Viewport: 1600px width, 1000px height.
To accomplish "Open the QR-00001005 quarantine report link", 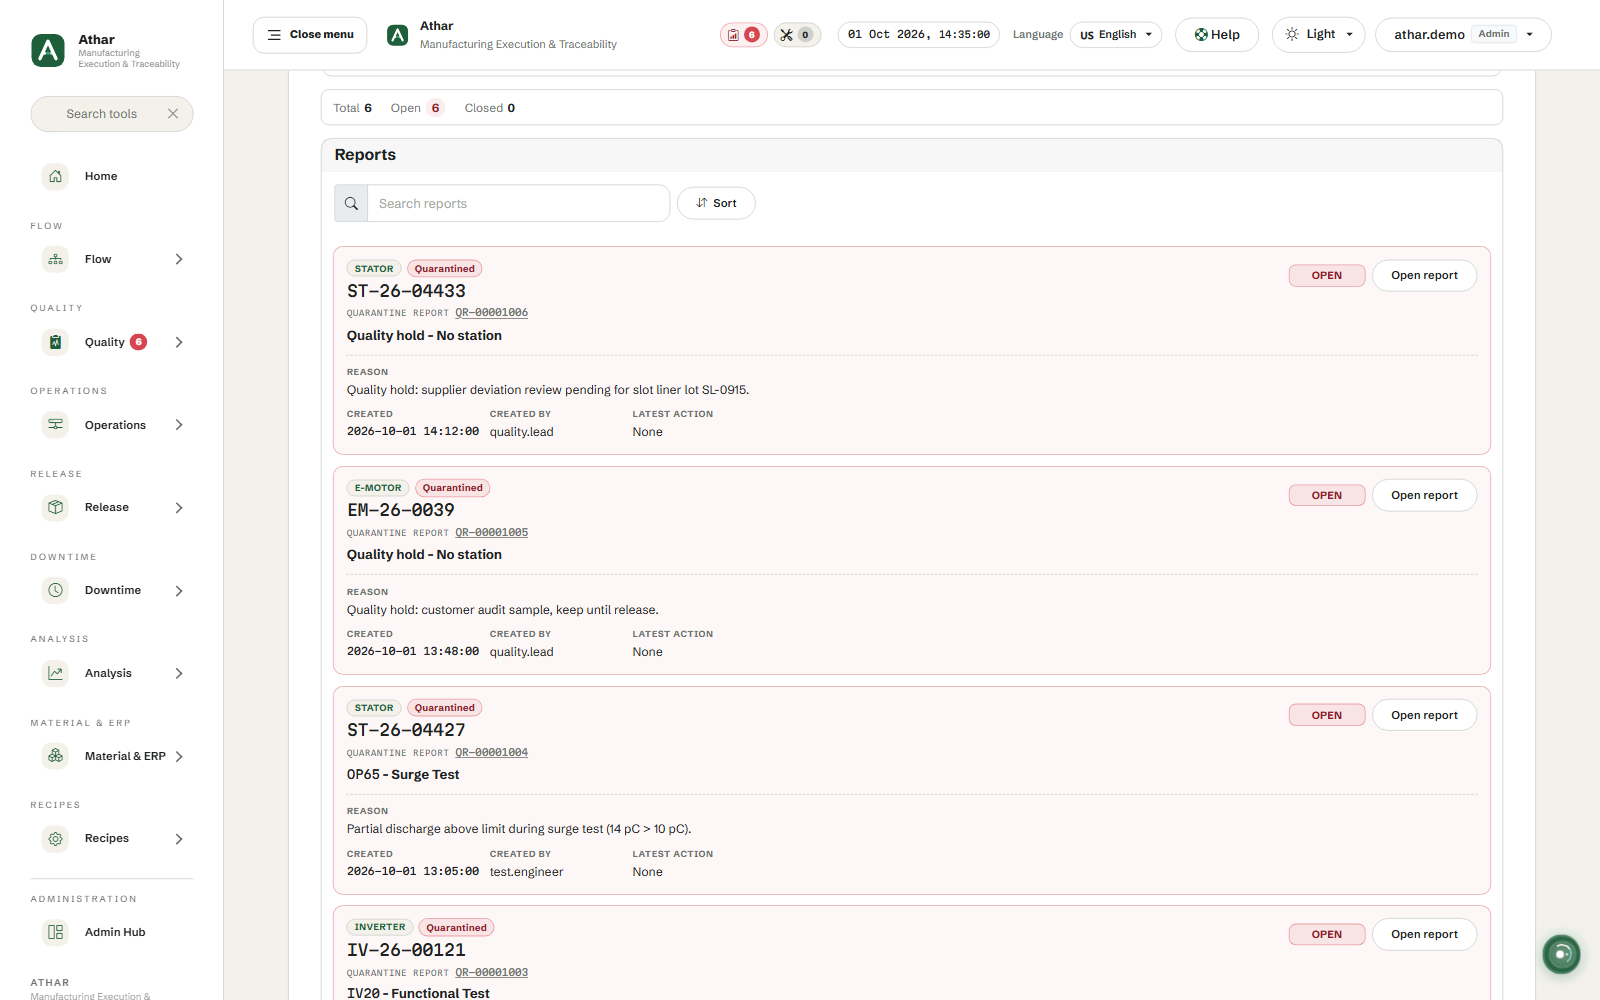I will (492, 533).
